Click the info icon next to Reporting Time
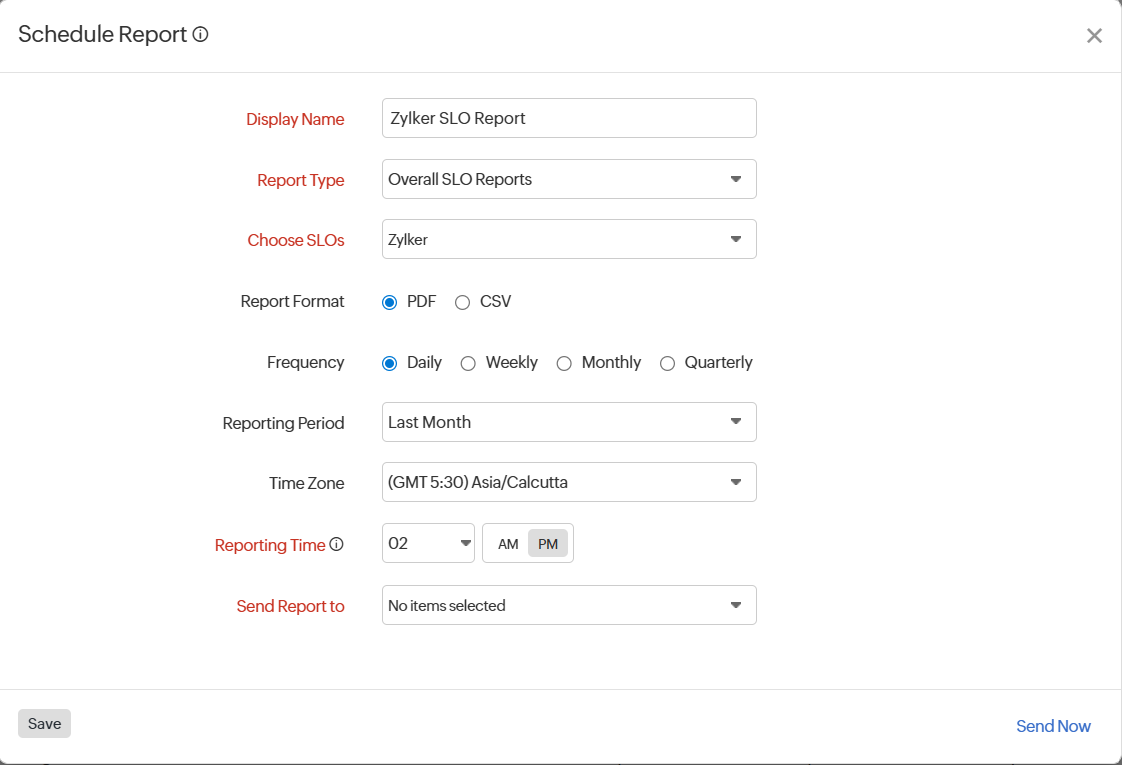This screenshot has height=765, width=1122. coord(336,545)
